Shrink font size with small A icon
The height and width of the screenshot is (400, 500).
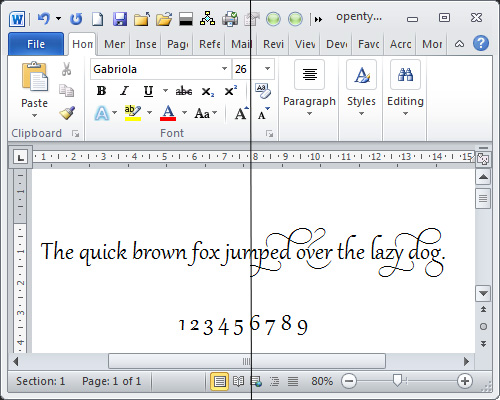(x=264, y=113)
